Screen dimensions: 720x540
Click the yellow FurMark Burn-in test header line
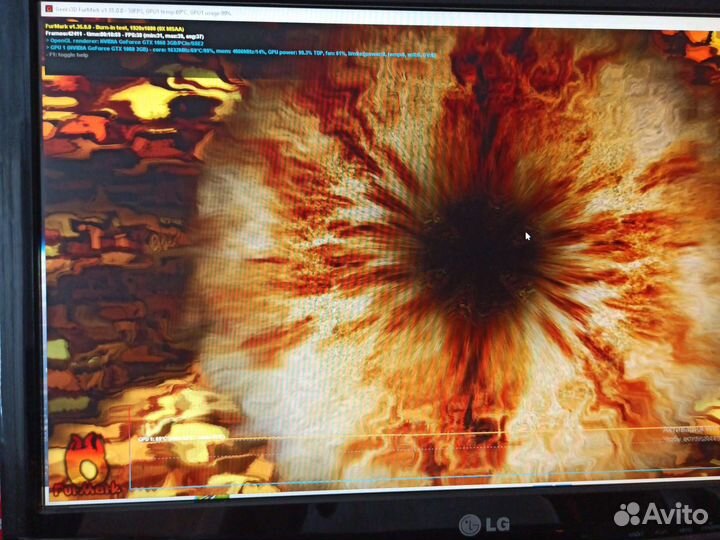[115, 28]
